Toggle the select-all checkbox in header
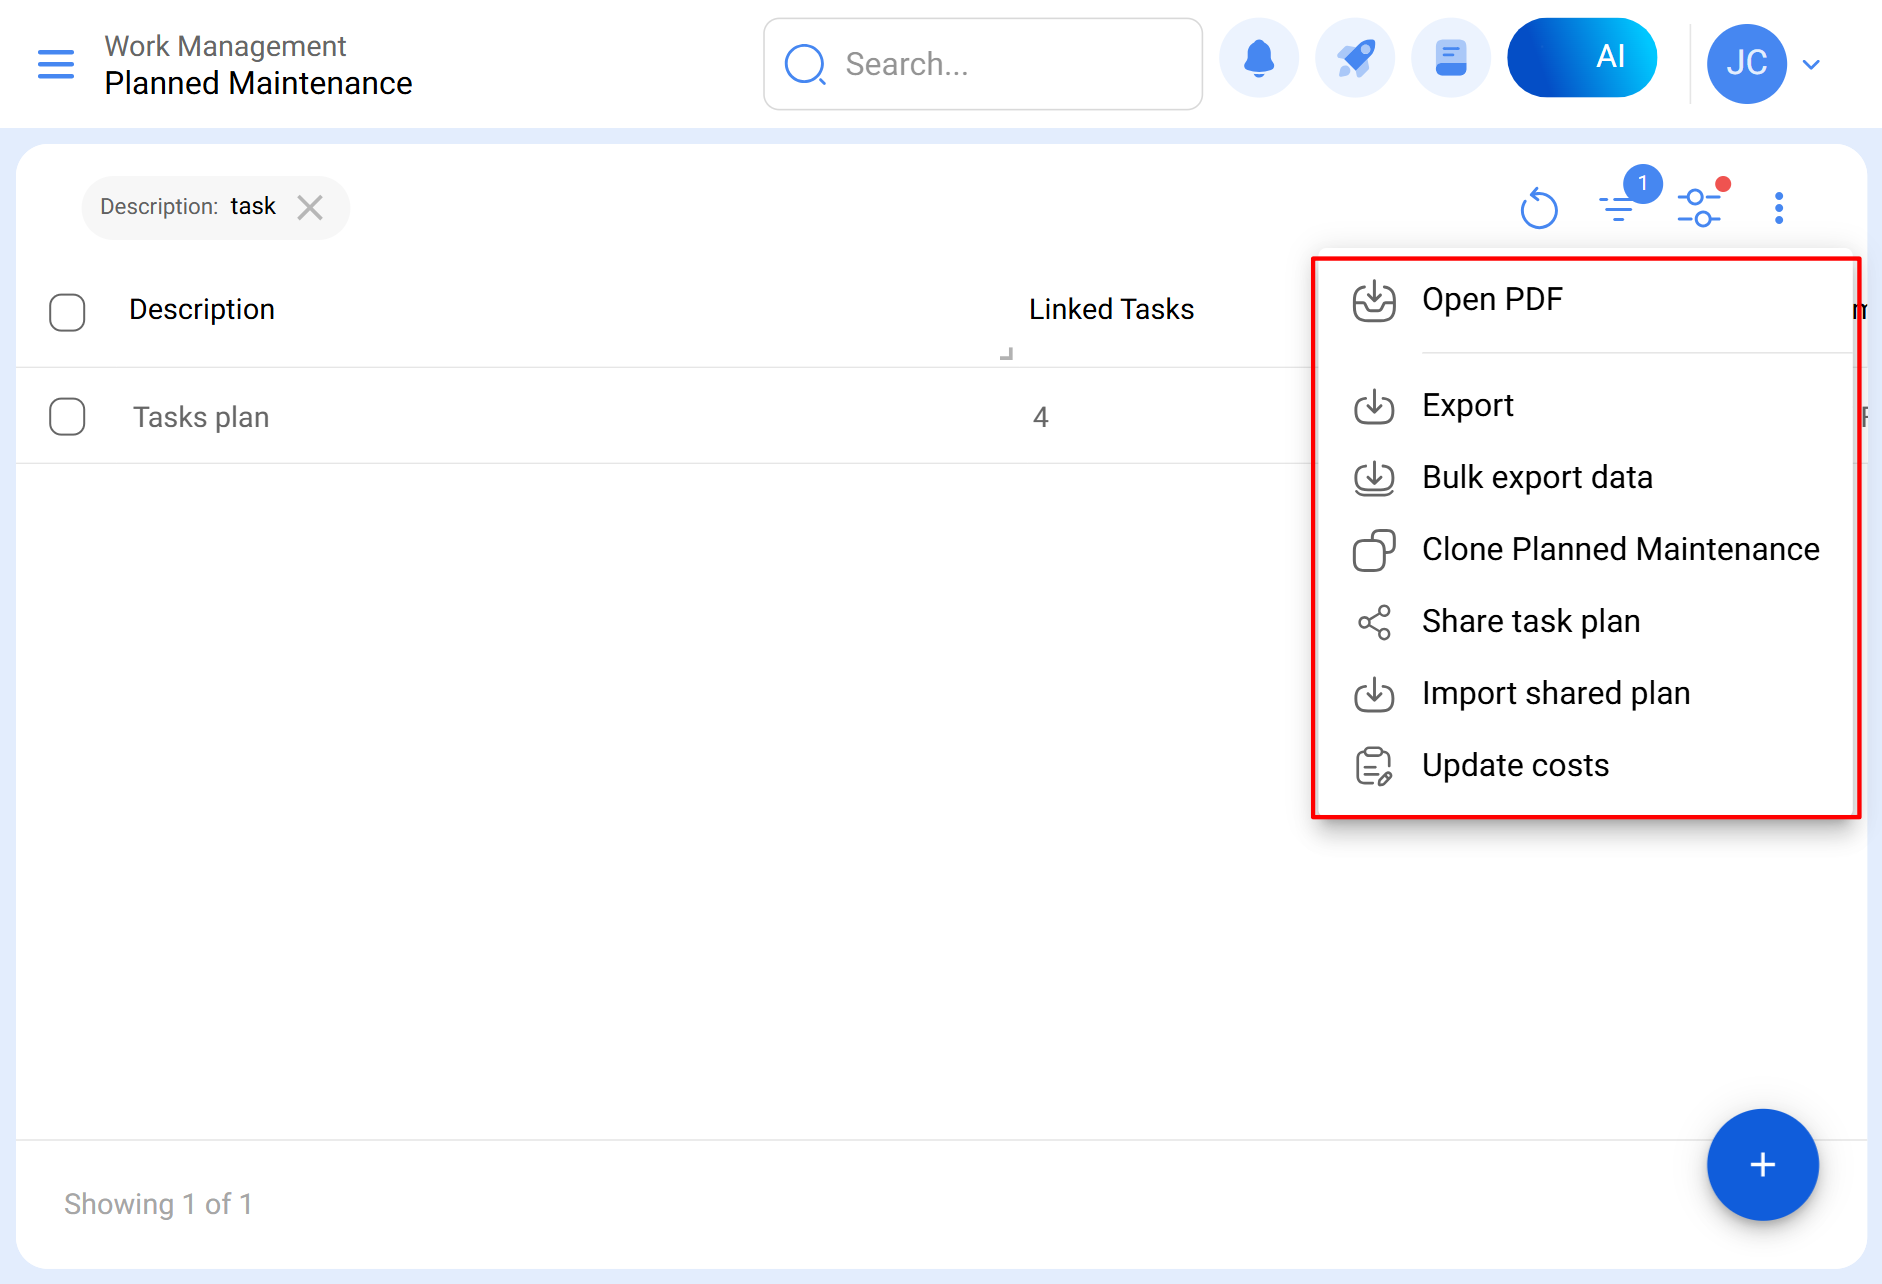 point(67,312)
